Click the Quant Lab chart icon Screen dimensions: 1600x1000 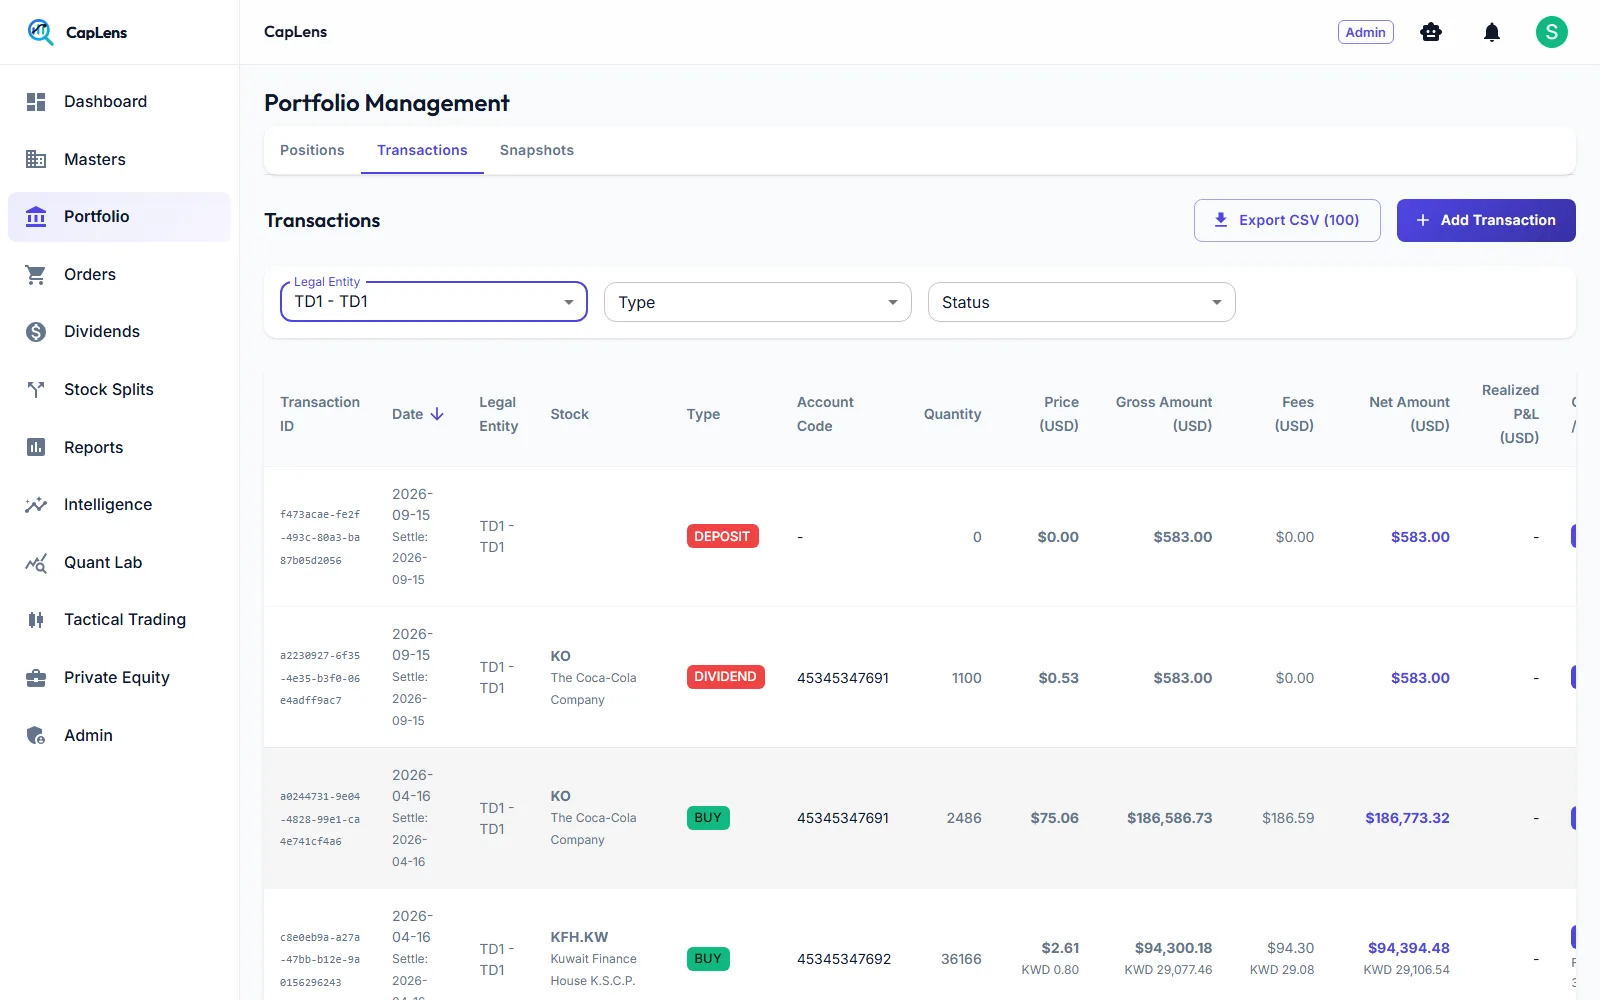(36, 563)
